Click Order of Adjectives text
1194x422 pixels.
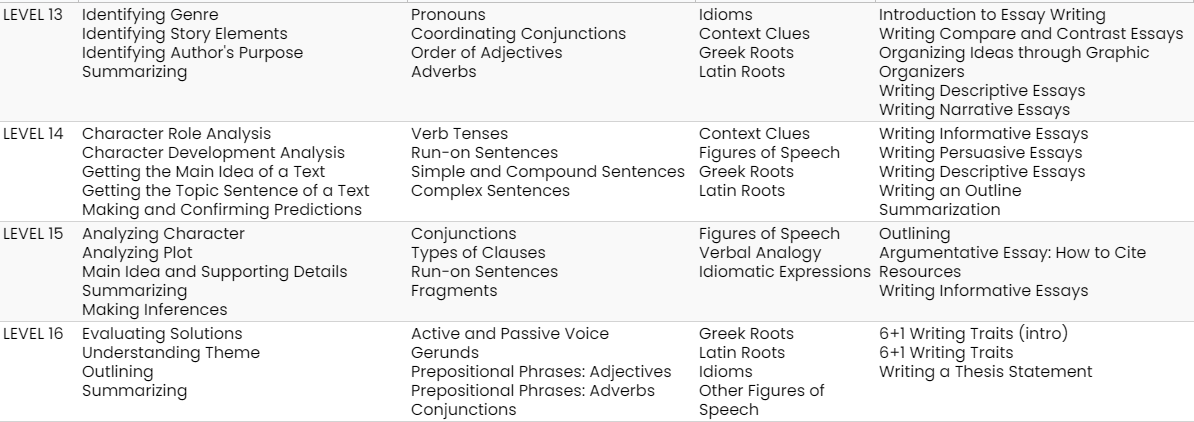point(487,53)
